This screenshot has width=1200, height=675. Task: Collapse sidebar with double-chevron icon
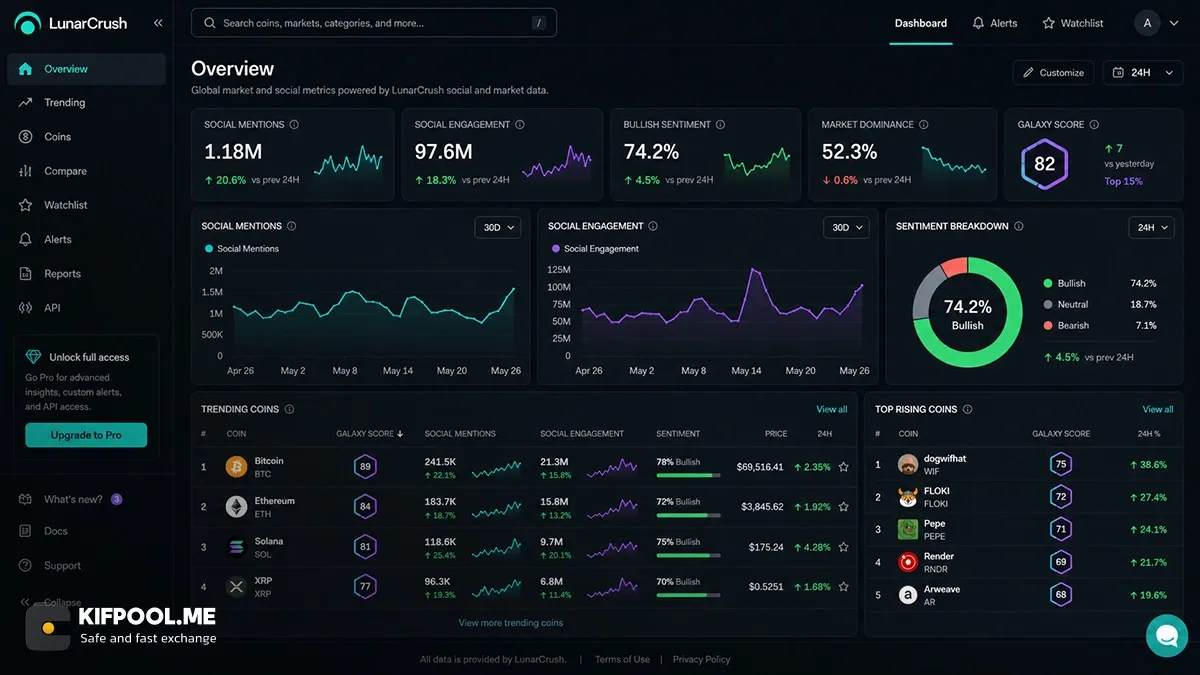tap(158, 23)
